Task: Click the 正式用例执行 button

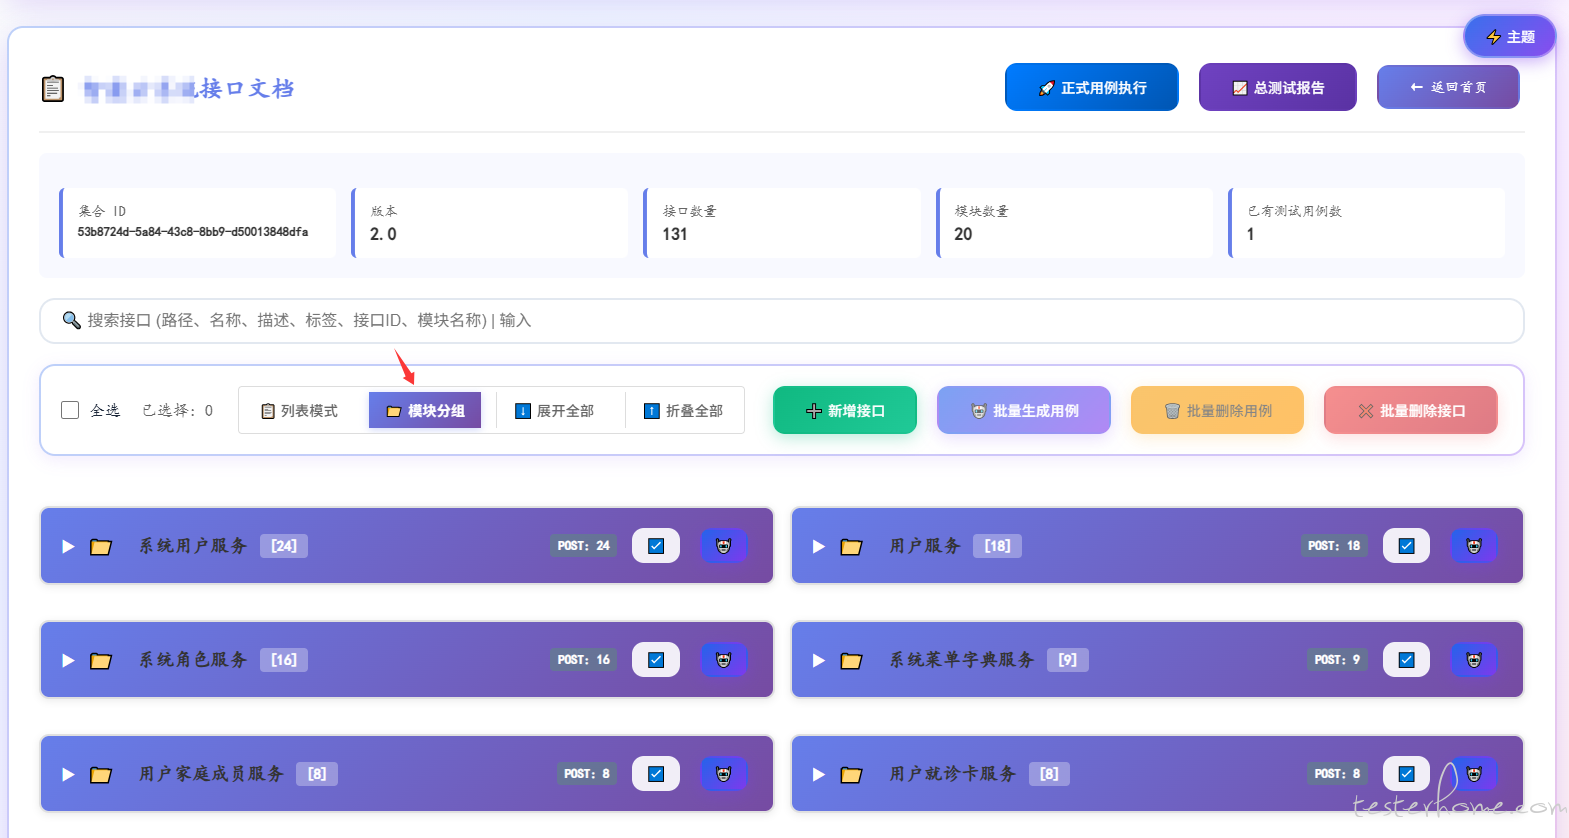Action: [x=1091, y=88]
